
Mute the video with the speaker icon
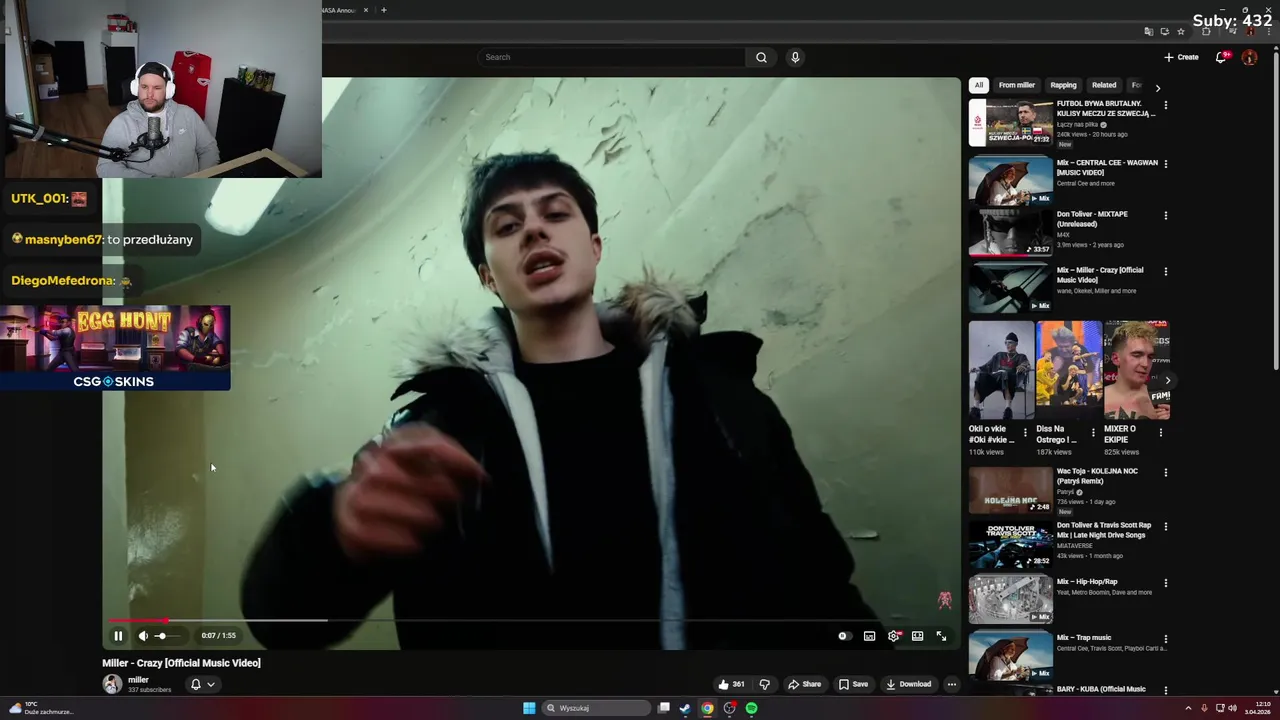click(143, 636)
